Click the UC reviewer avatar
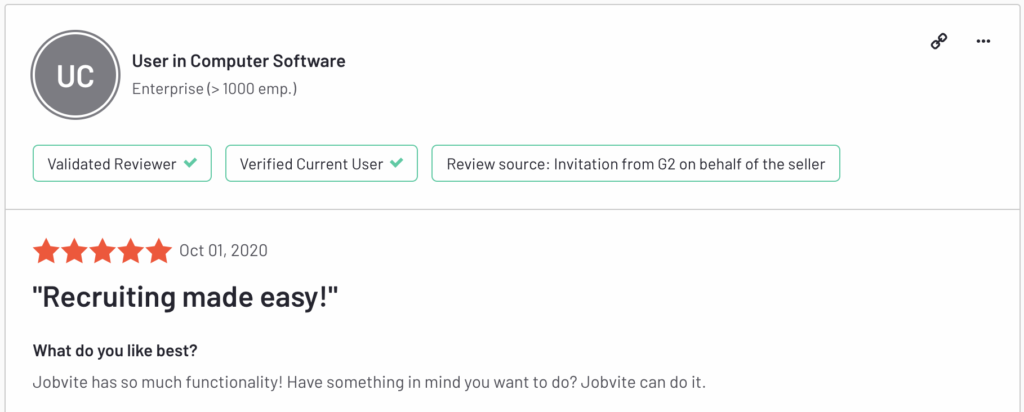 pyautogui.click(x=76, y=75)
